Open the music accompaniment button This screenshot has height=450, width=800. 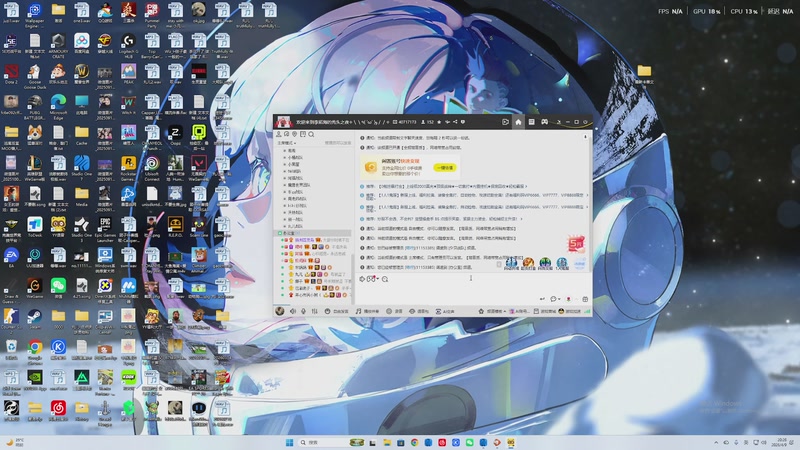click(367, 311)
